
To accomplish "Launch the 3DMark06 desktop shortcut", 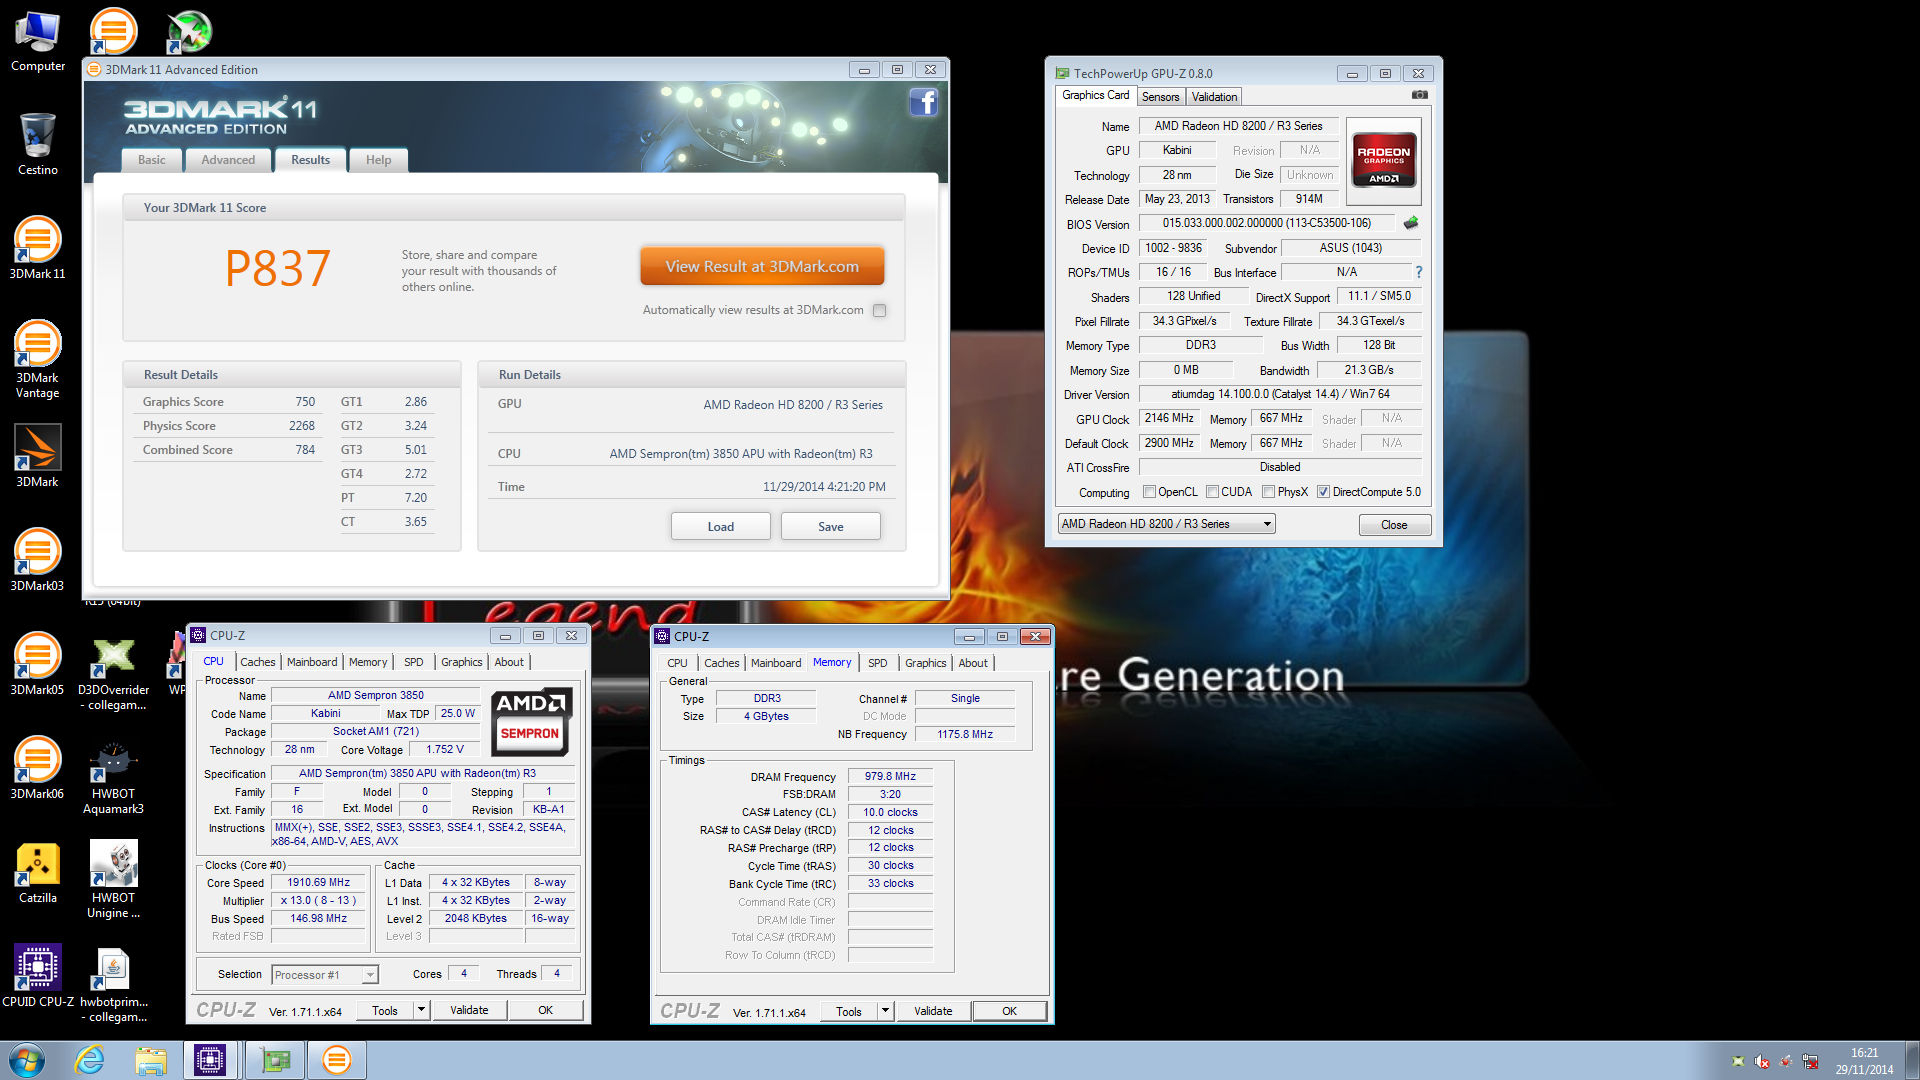I will tap(38, 768).
